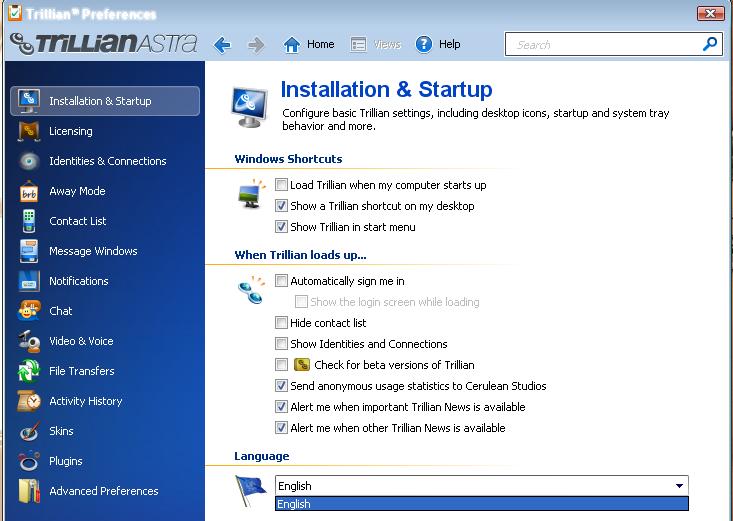The height and width of the screenshot is (521, 733).
Task: Click the Windows Shortcuts section heading
Action: (x=288, y=159)
